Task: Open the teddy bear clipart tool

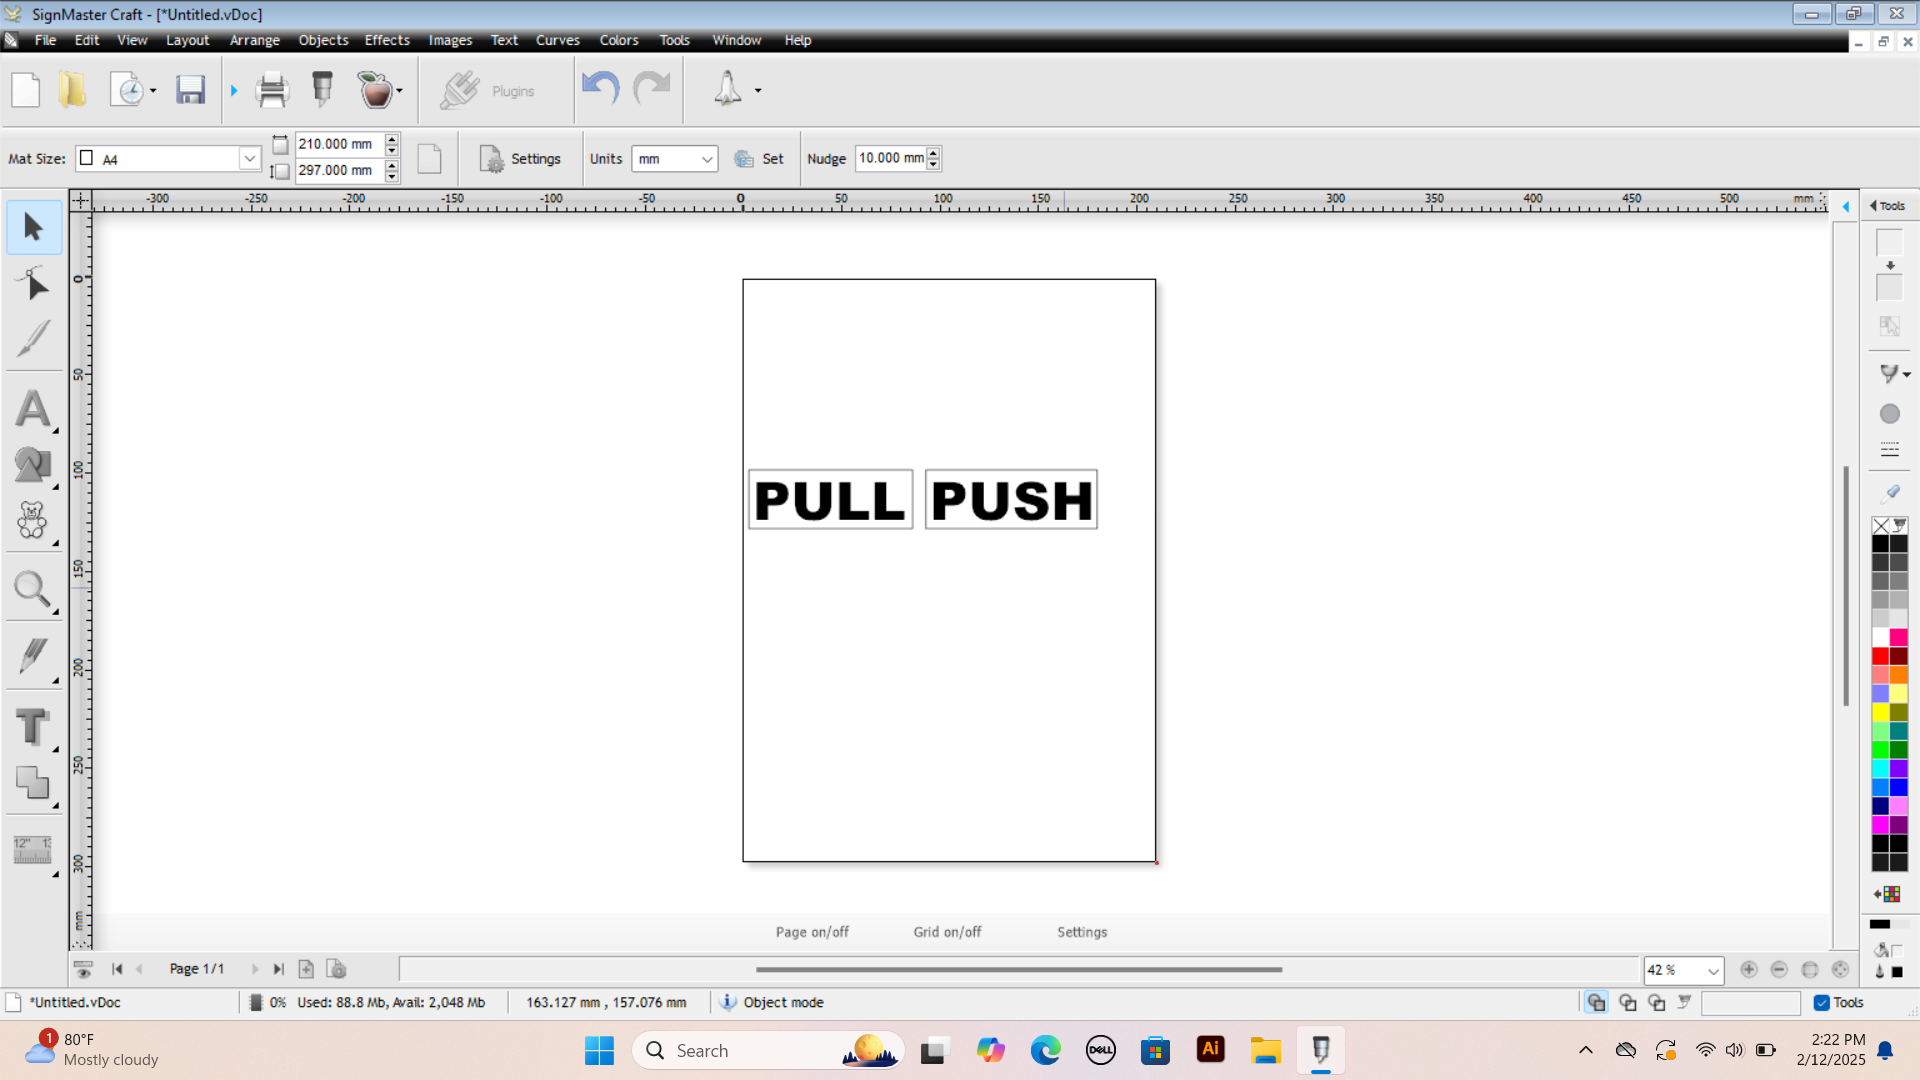Action: pos(33,521)
